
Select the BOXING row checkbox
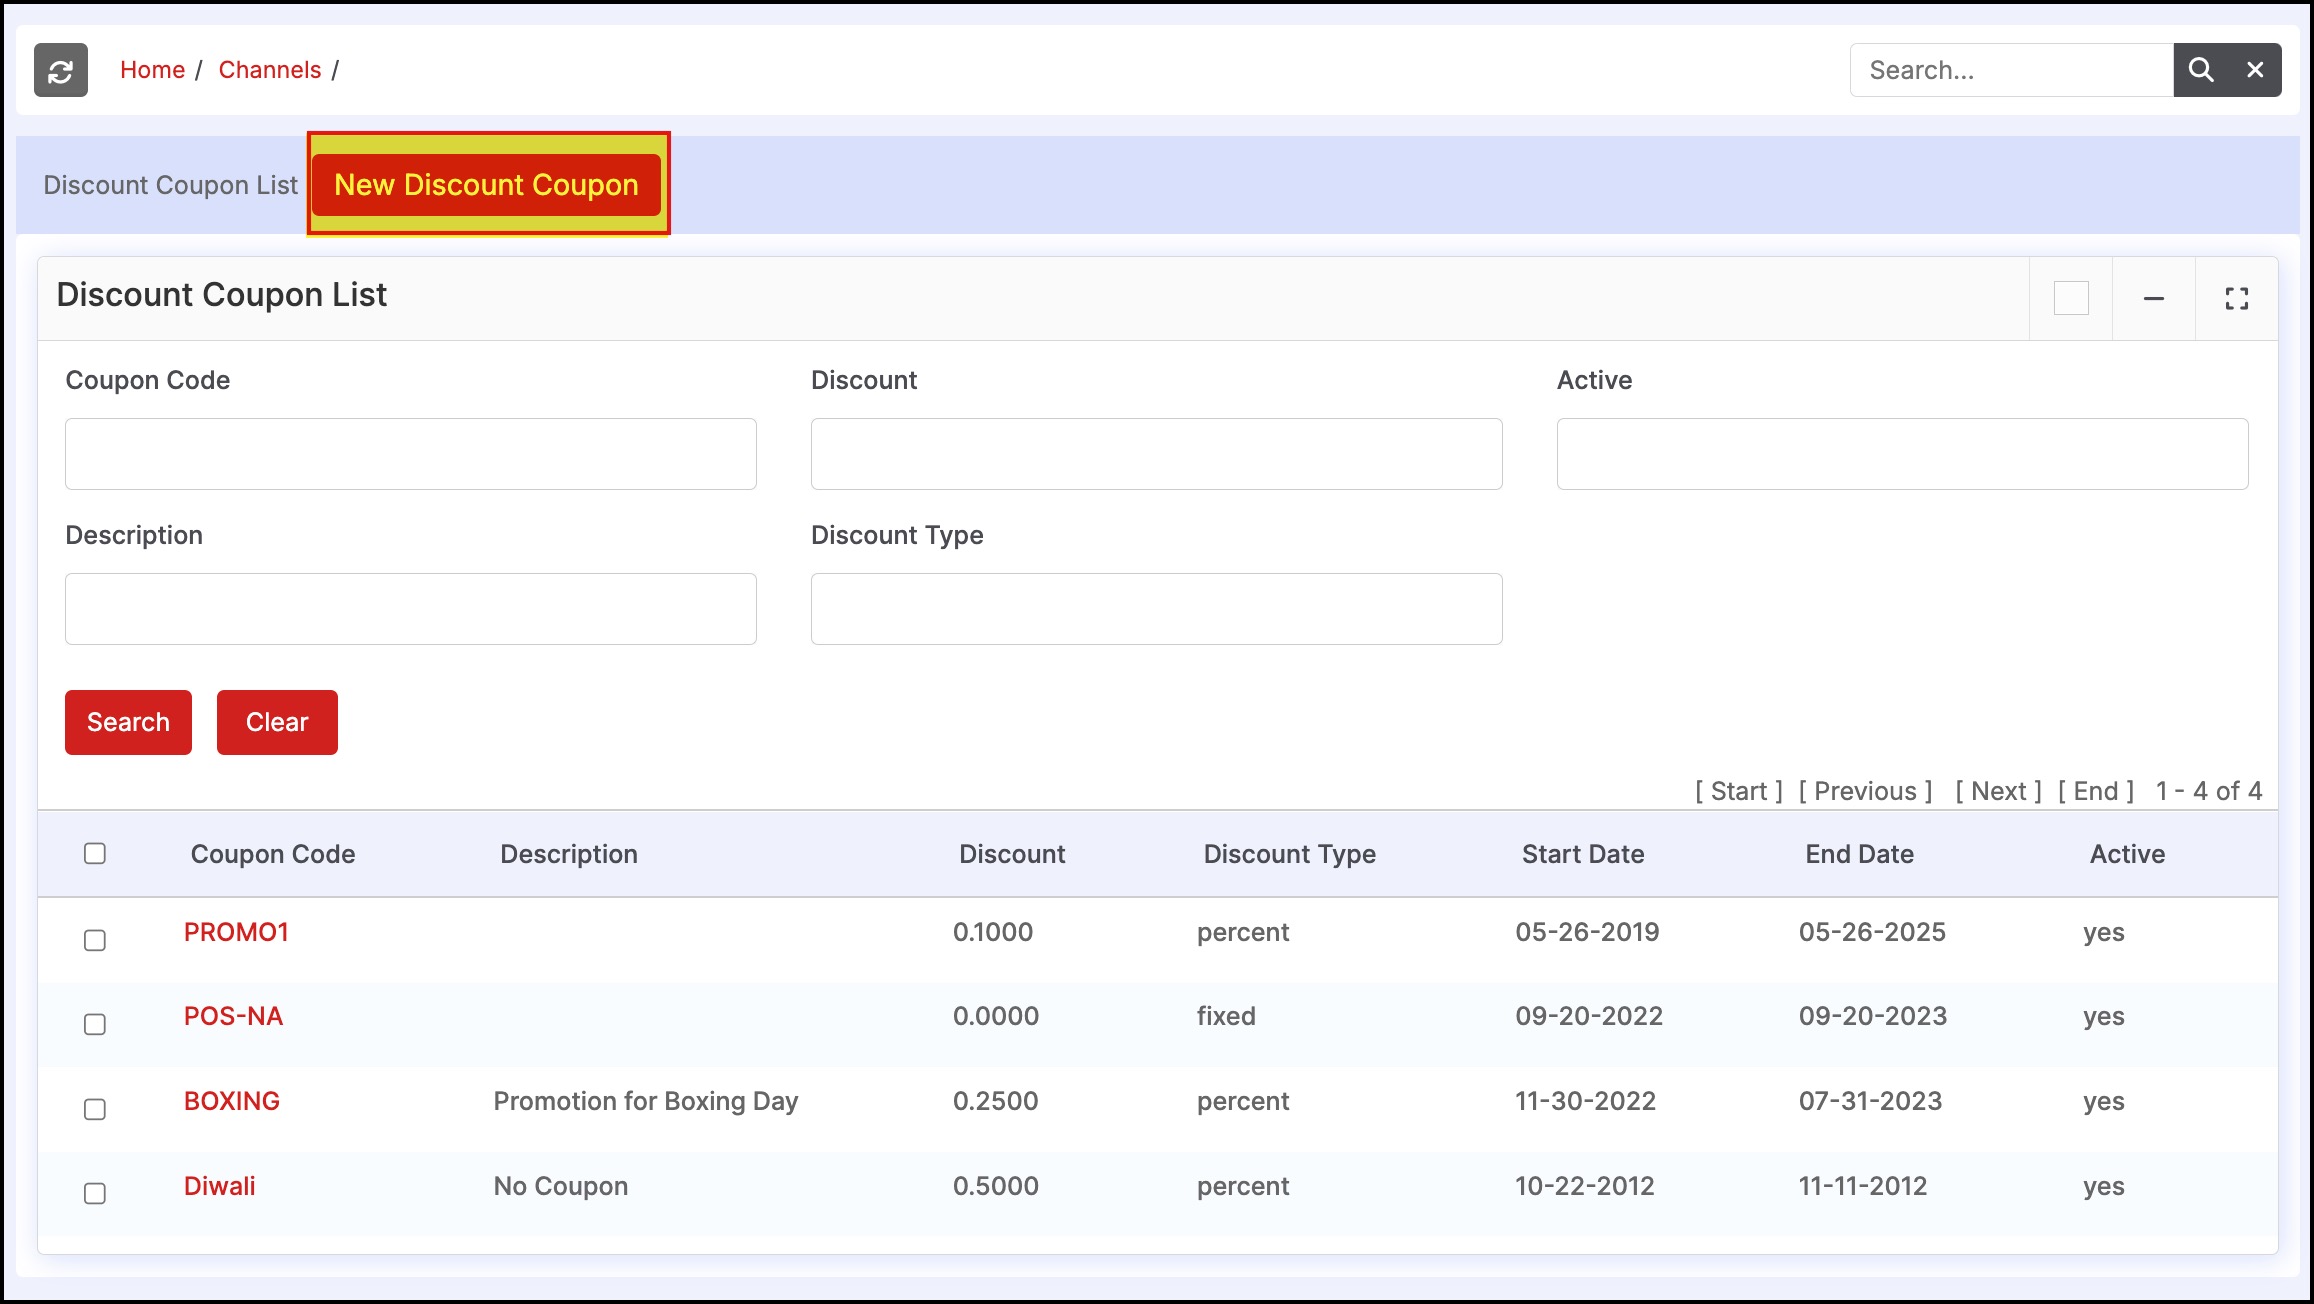pos(95,1109)
